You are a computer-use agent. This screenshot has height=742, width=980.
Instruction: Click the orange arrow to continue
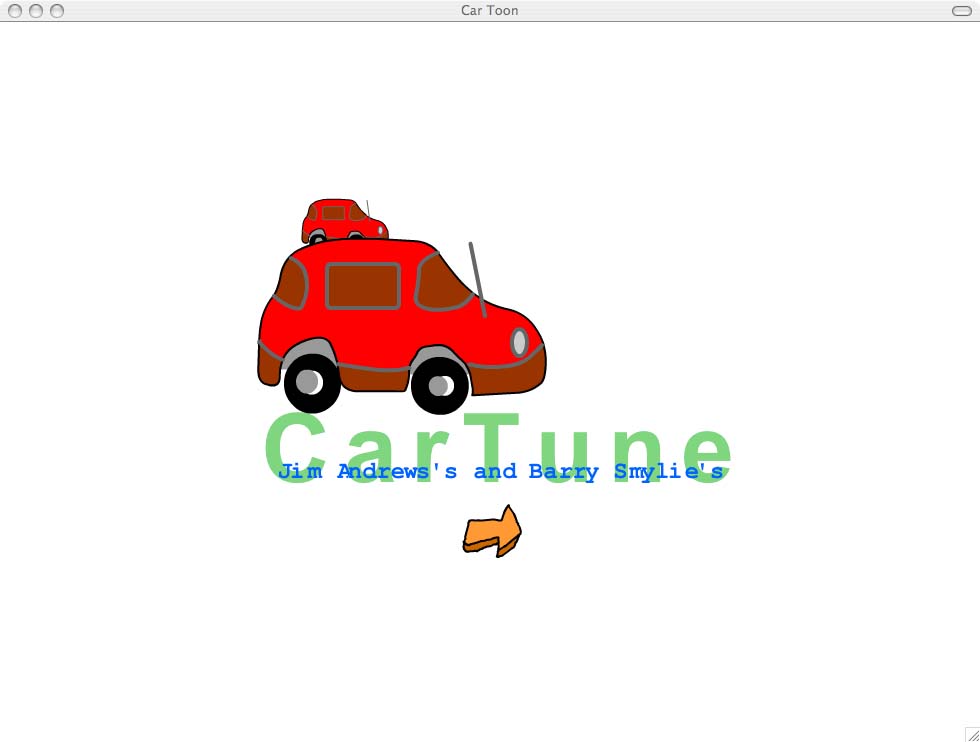(492, 531)
